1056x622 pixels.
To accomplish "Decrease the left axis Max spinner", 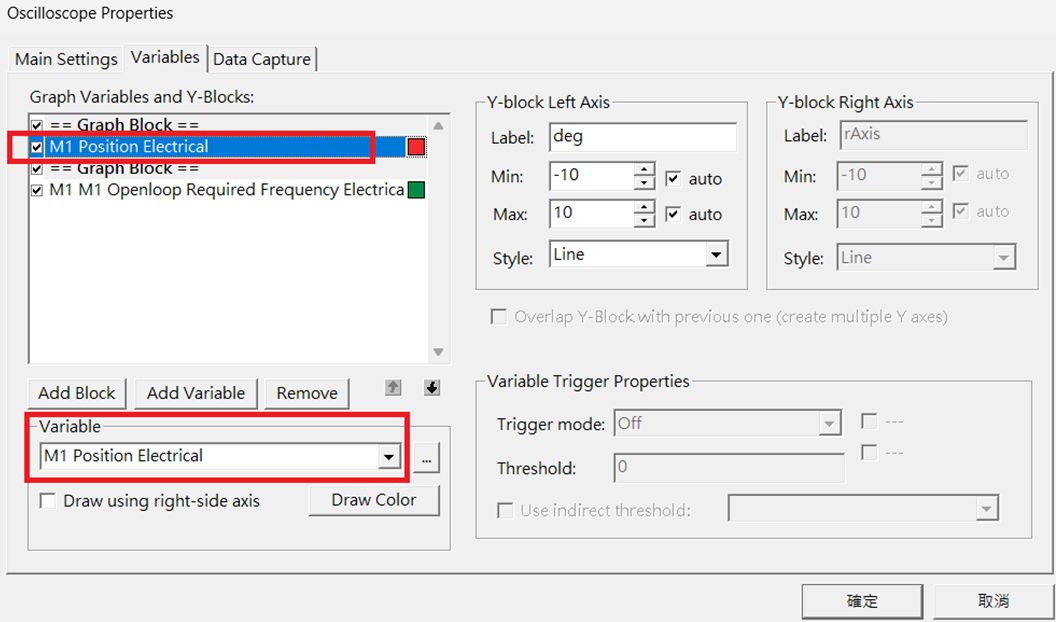I will pos(645,221).
